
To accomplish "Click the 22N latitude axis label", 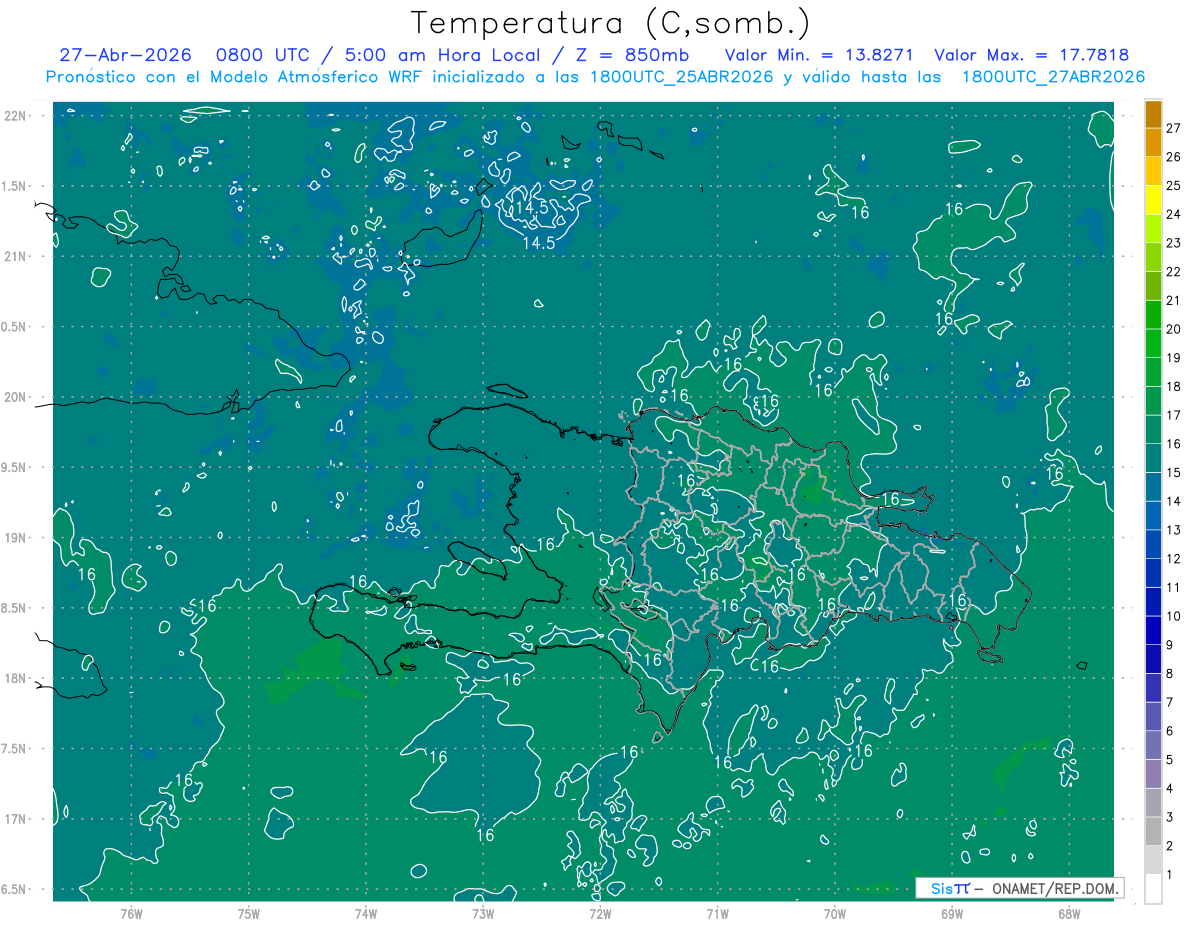I will (x=15, y=116).
